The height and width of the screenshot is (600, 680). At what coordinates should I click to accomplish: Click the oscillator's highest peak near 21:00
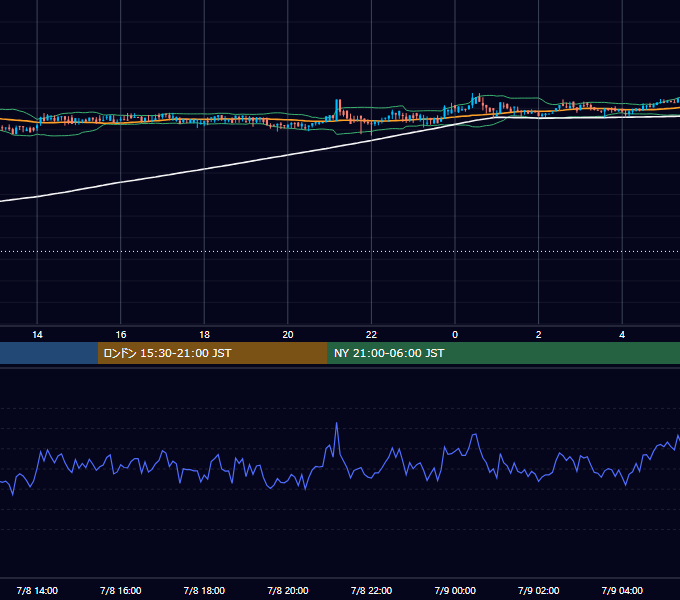click(337, 424)
